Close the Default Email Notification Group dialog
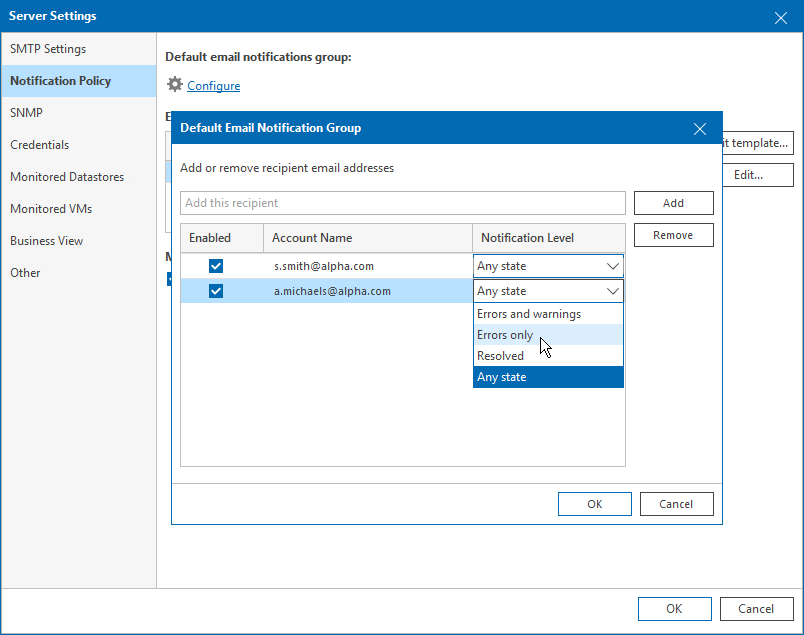This screenshot has height=635, width=804. (700, 128)
